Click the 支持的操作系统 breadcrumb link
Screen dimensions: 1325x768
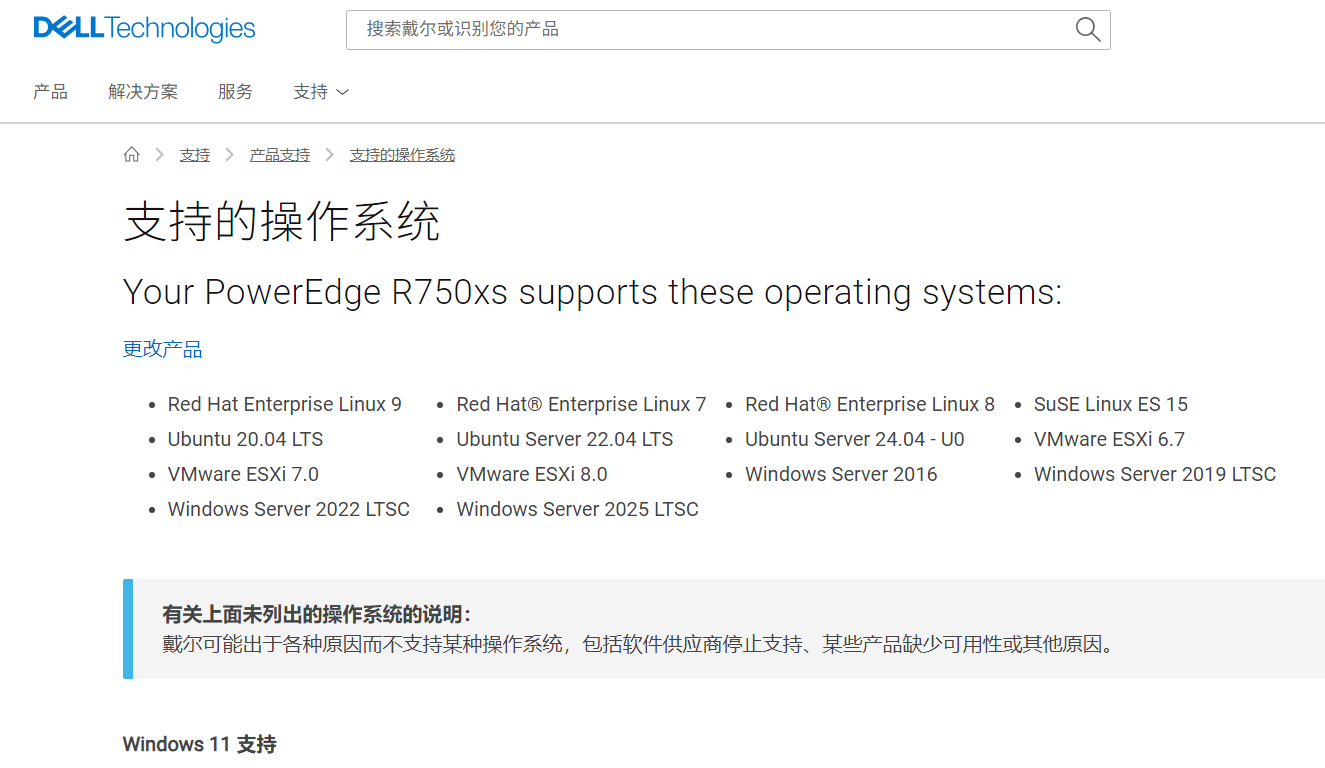pos(402,155)
